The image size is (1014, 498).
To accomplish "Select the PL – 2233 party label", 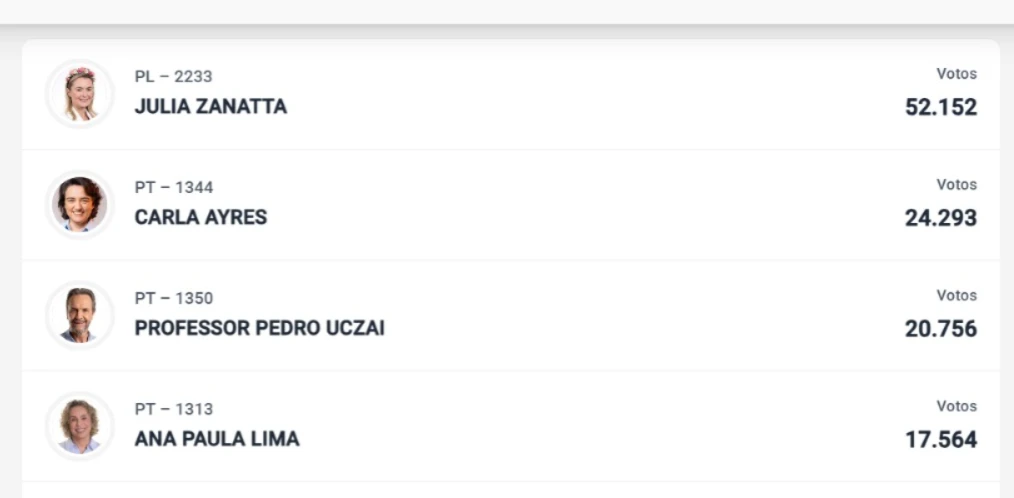I will [x=173, y=76].
